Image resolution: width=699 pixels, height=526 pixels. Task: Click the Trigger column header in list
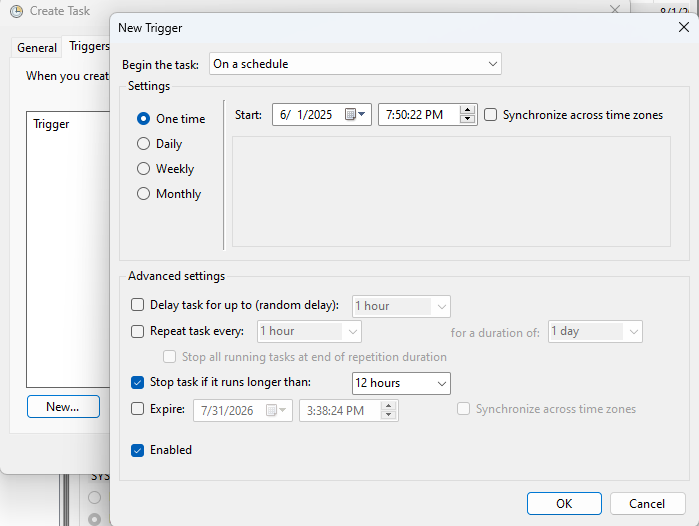[x=51, y=124]
